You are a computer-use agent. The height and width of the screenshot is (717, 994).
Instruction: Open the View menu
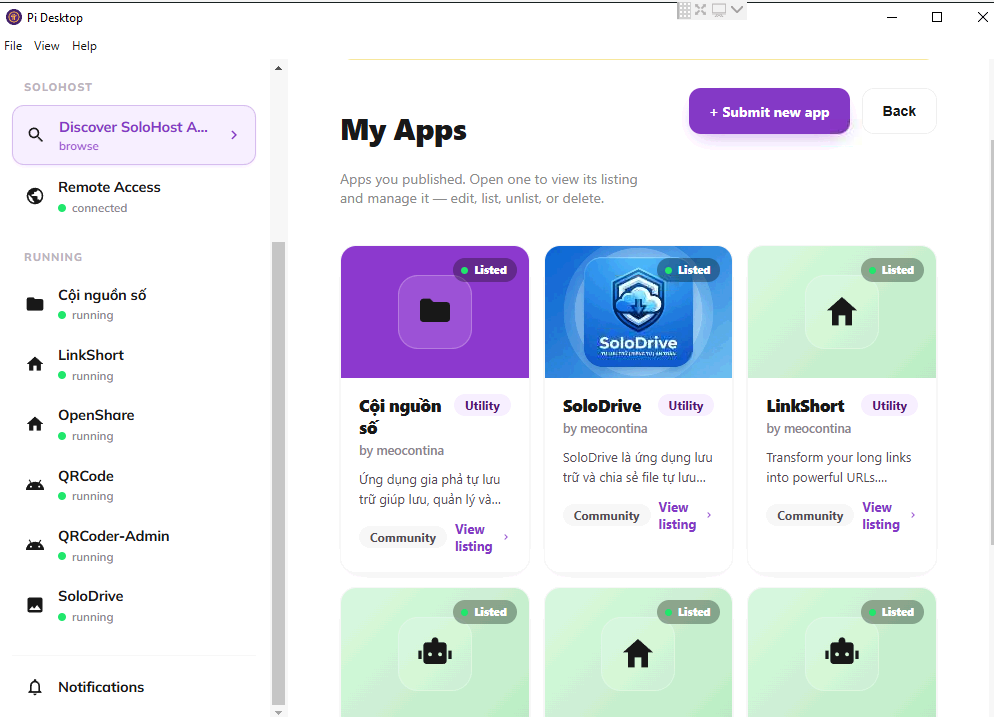(x=46, y=46)
